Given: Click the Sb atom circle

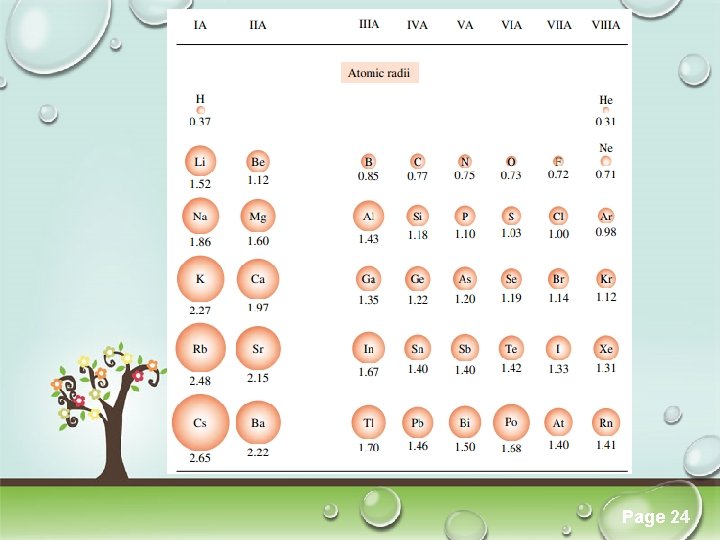Looking at the screenshot, I should click(465, 349).
